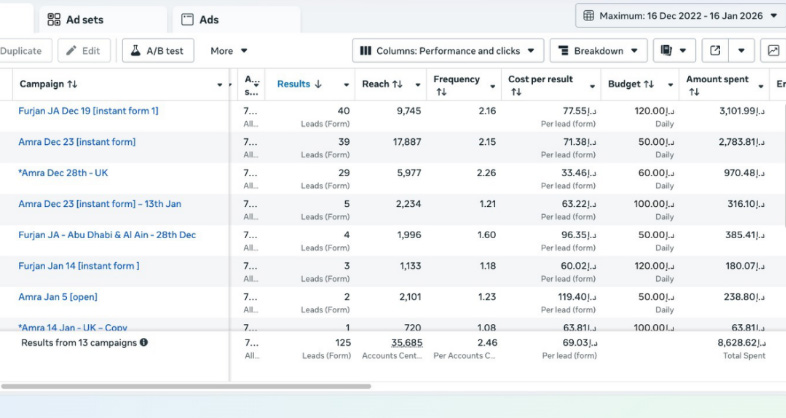Switch to the Ad sets tab
The image size is (786, 418).
(x=103, y=20)
